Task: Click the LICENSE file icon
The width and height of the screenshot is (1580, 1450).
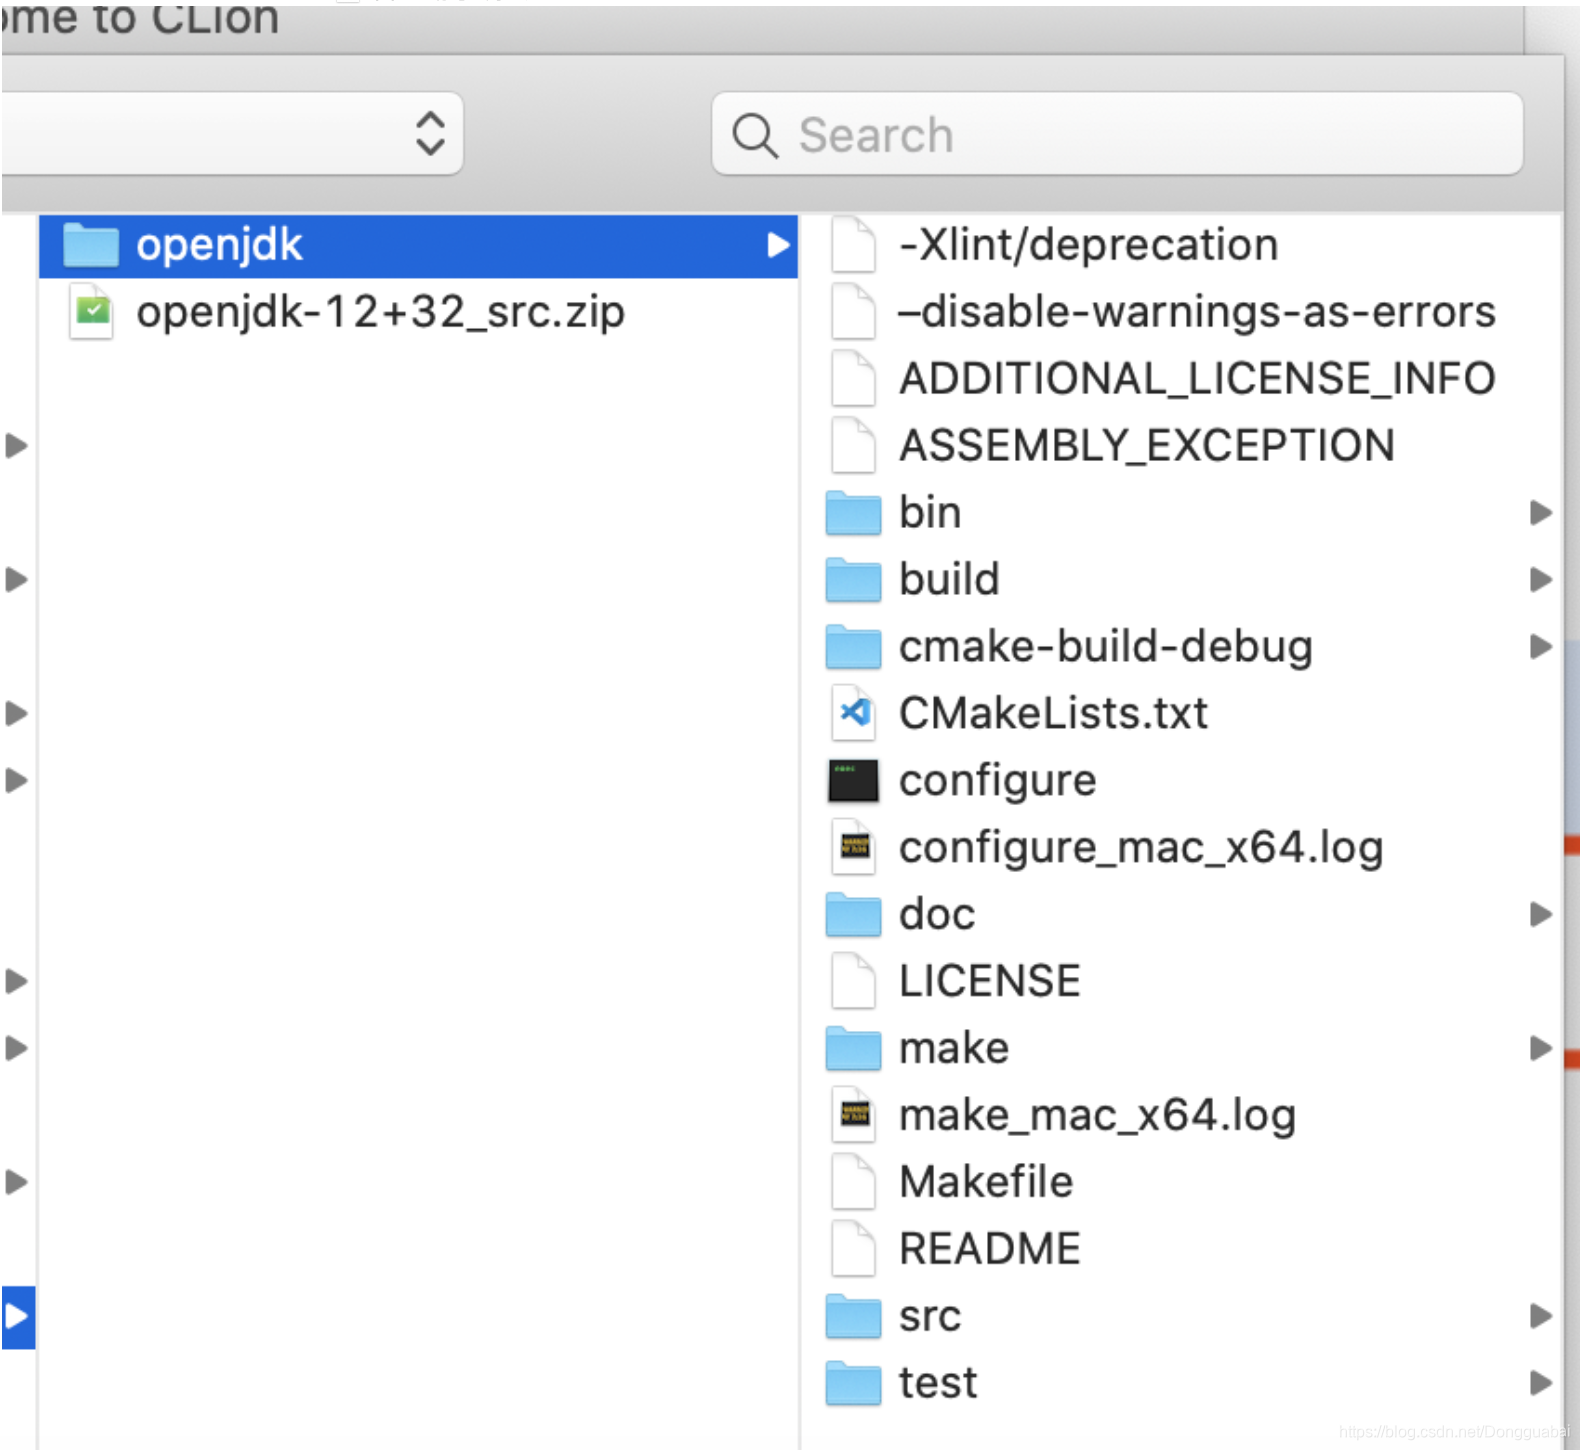Action: pos(853,981)
